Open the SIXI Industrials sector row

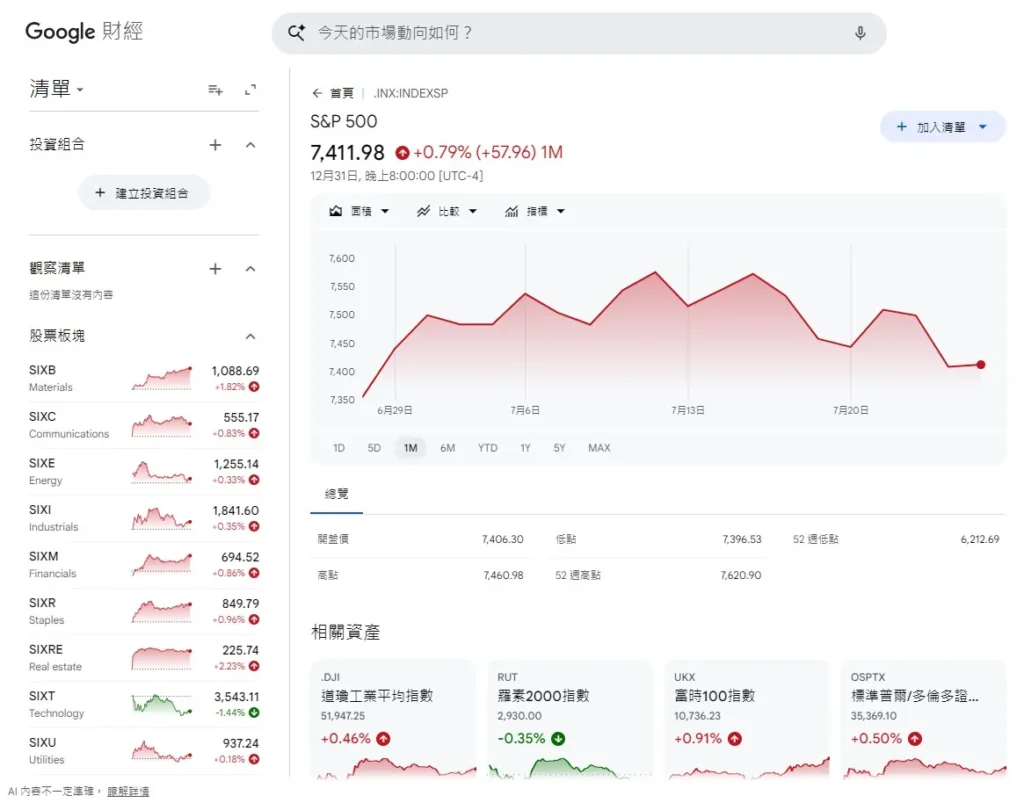coord(144,518)
